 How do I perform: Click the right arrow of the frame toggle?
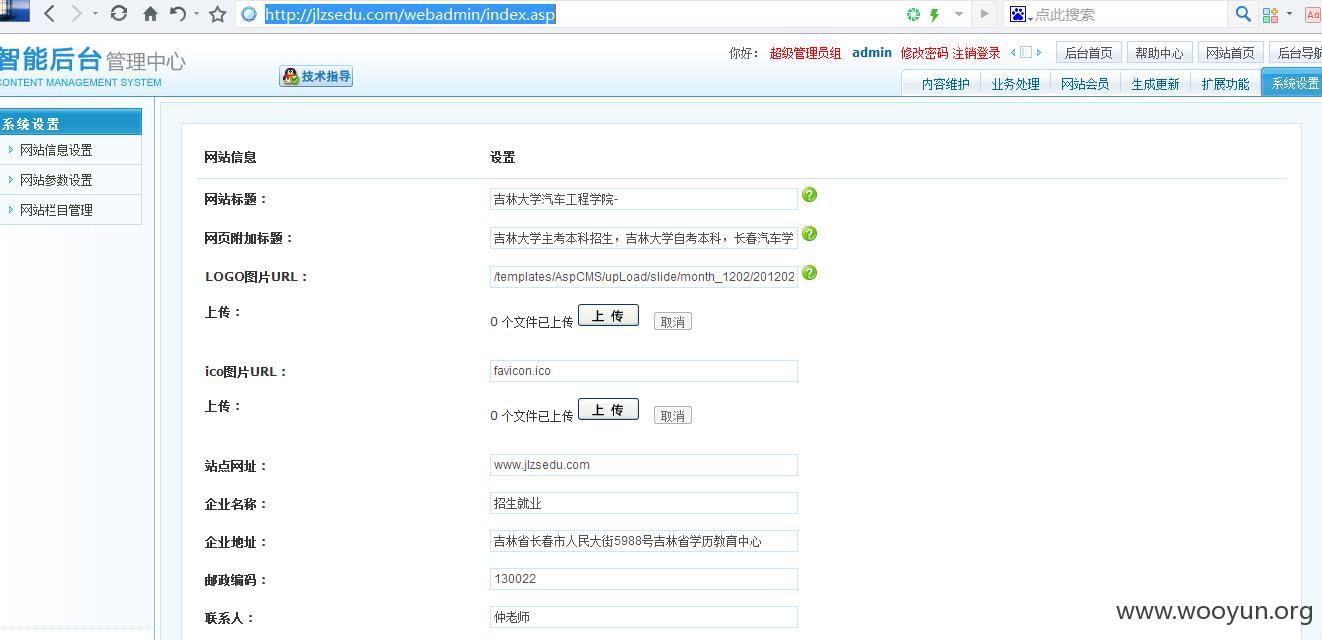[1038, 52]
